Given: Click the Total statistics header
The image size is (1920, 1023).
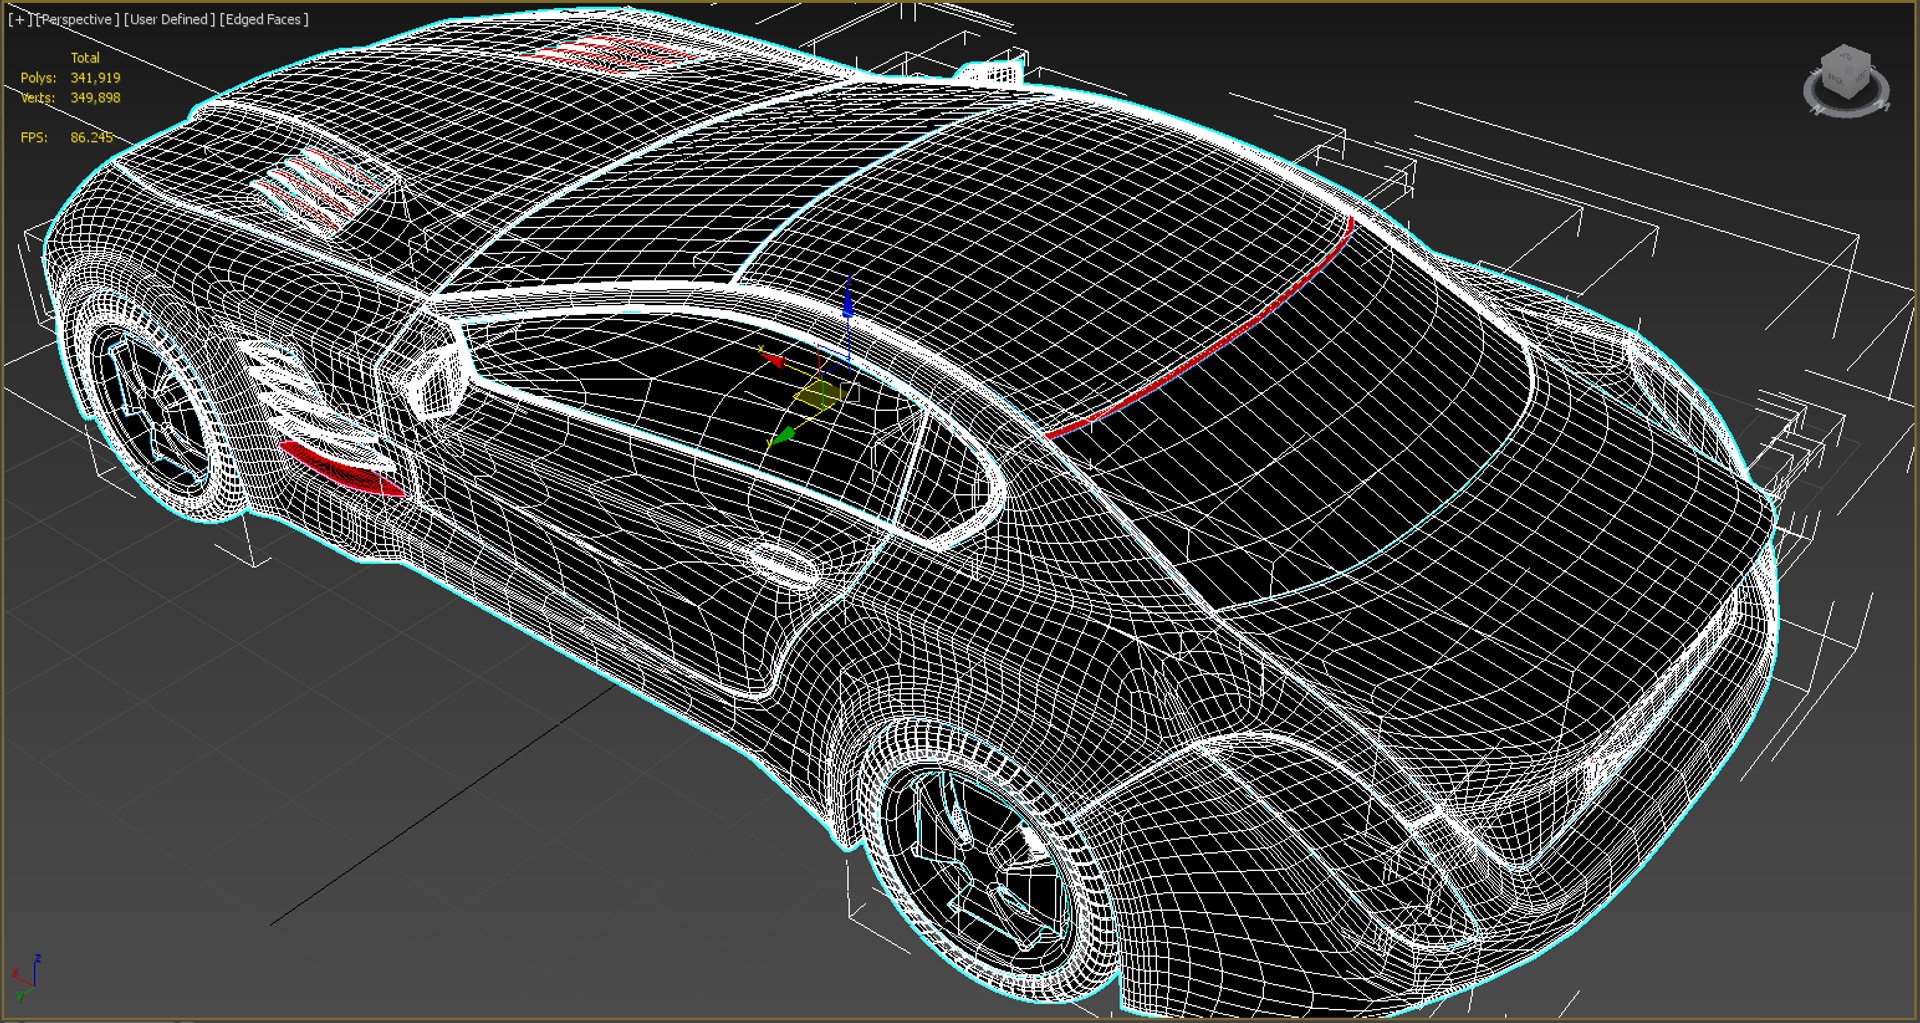Looking at the screenshot, I should 85,58.
